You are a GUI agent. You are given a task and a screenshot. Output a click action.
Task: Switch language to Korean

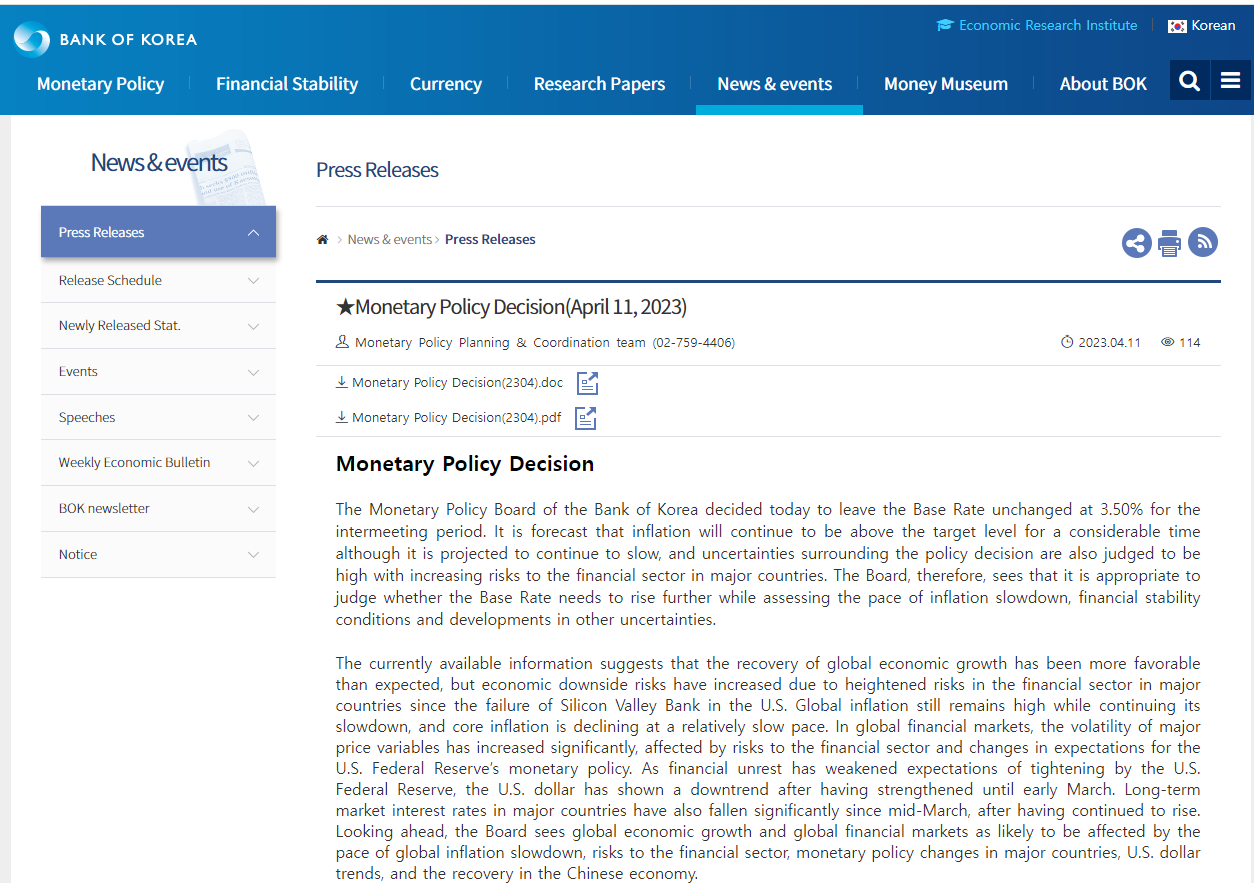pos(1202,26)
